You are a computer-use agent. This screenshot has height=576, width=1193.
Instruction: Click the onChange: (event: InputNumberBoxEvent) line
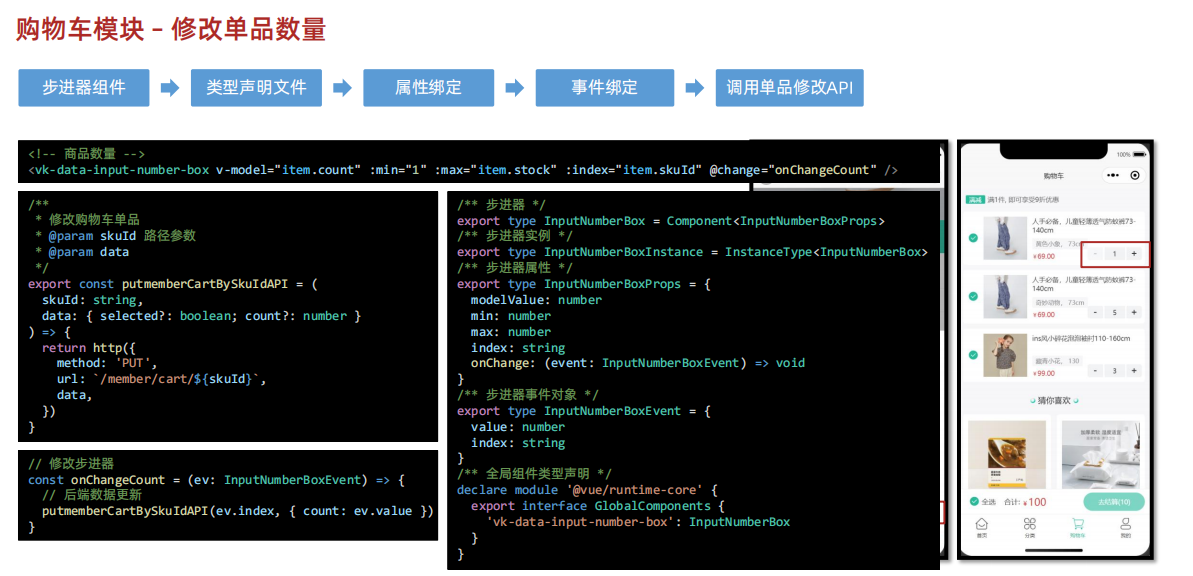point(638,363)
